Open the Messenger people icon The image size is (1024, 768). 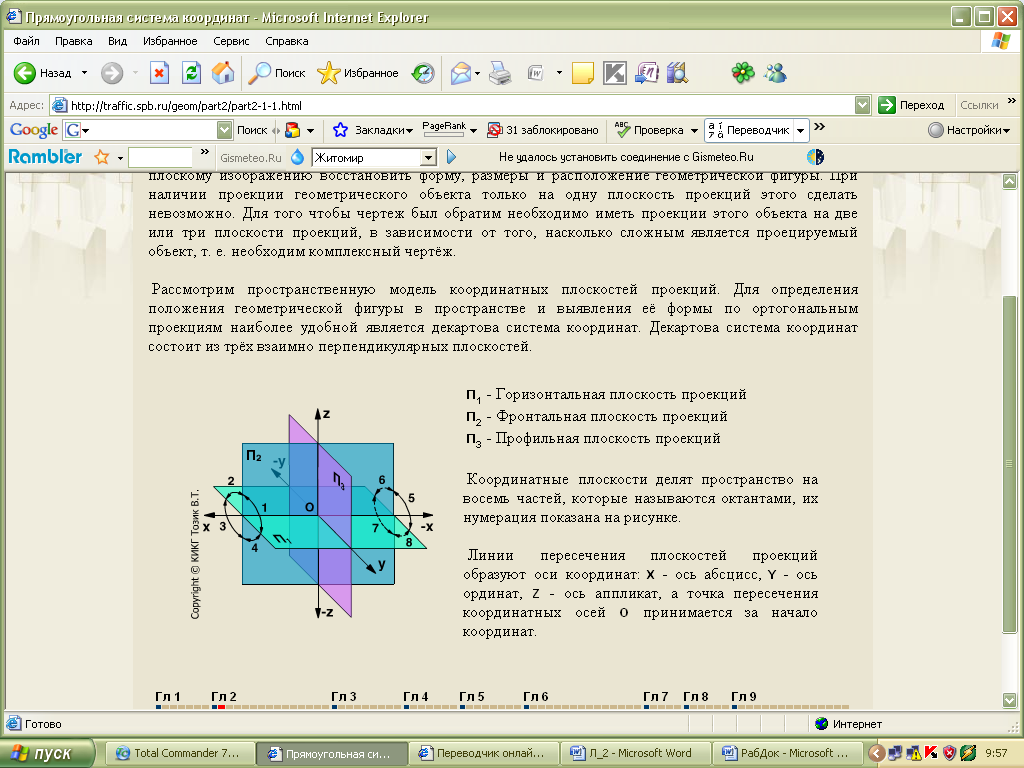pyautogui.click(x=775, y=73)
